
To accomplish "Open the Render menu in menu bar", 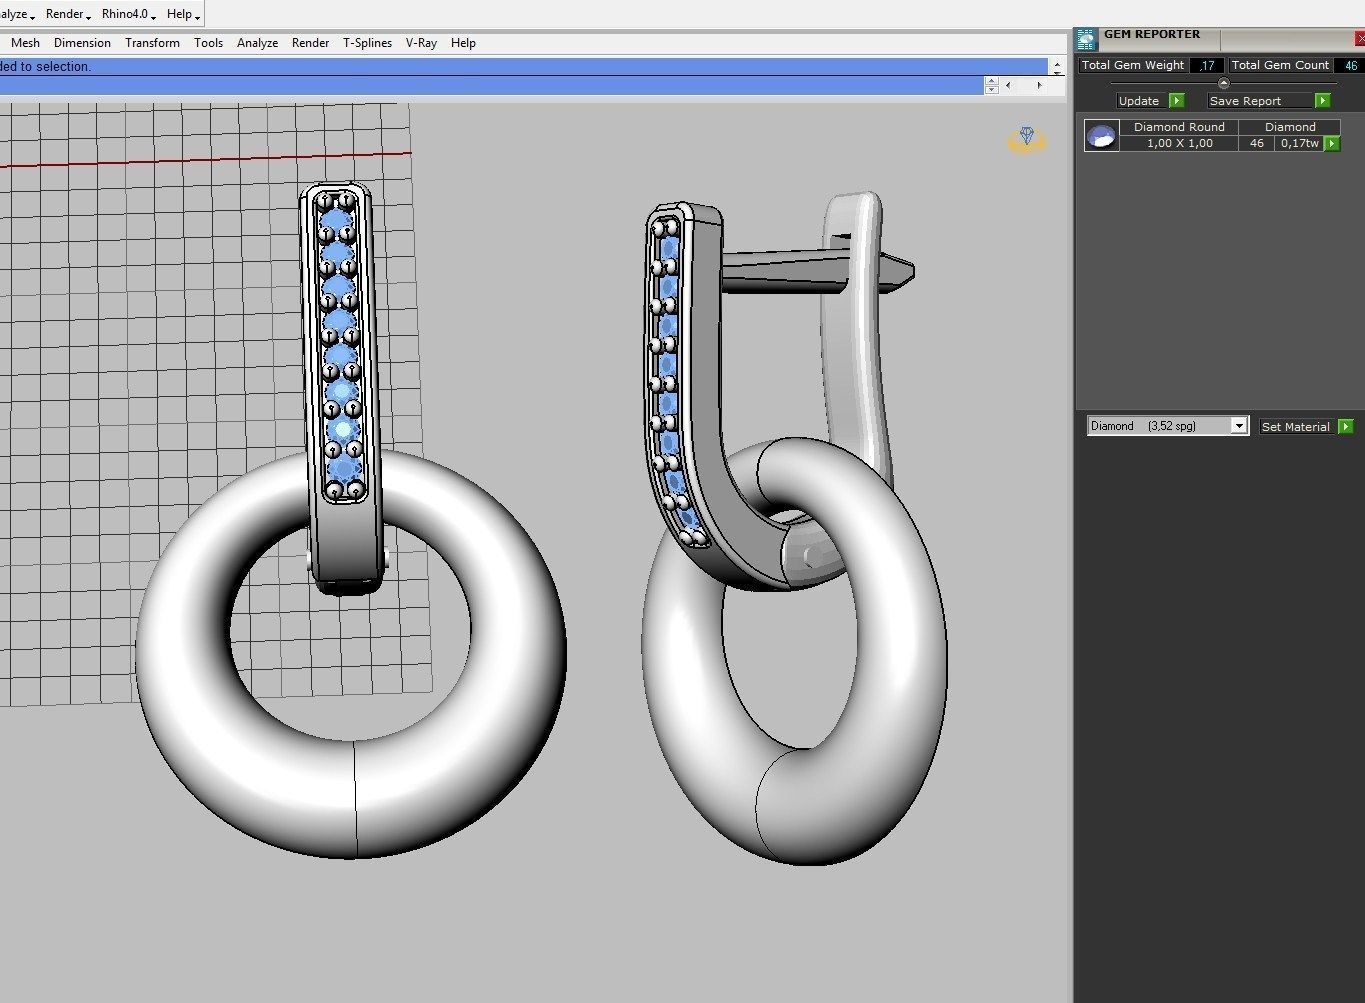I will tap(310, 43).
